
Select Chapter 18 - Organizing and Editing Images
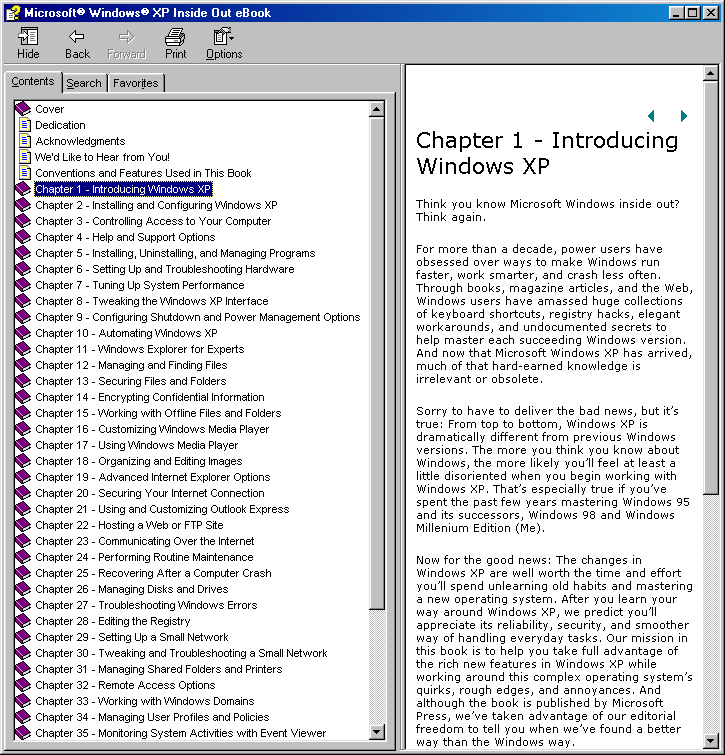pos(139,461)
